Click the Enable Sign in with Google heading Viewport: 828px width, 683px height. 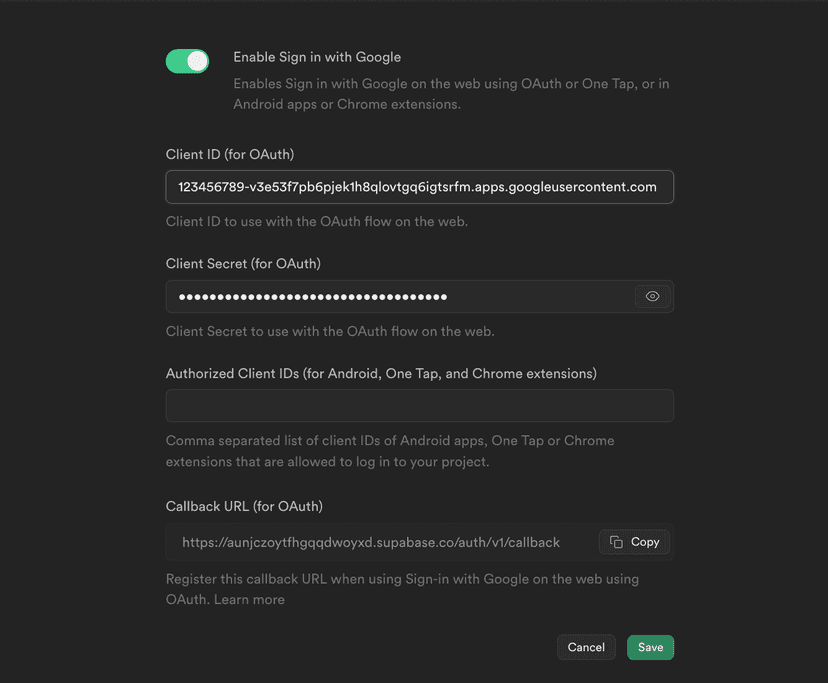coord(317,57)
